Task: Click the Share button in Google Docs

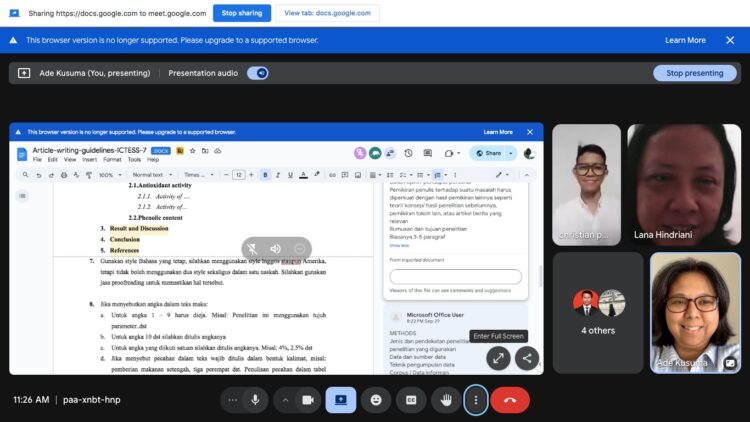Action: click(x=488, y=153)
